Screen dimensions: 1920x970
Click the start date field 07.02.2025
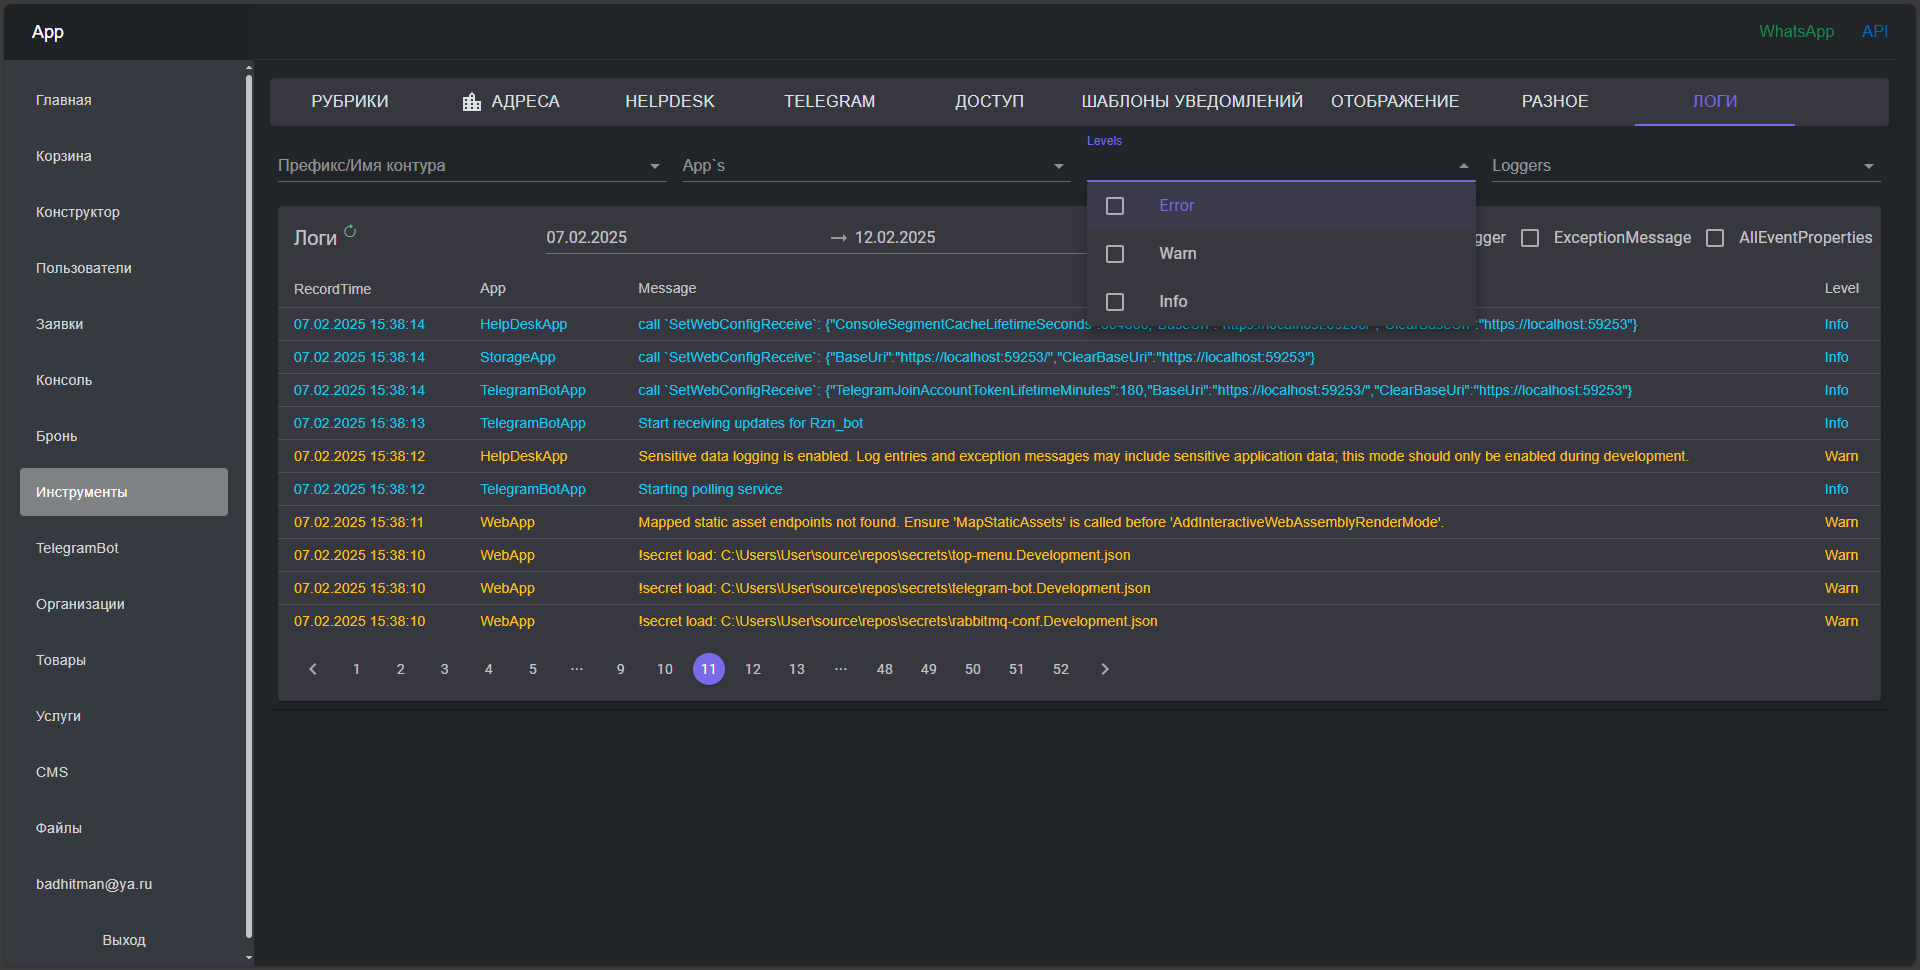click(x=587, y=238)
